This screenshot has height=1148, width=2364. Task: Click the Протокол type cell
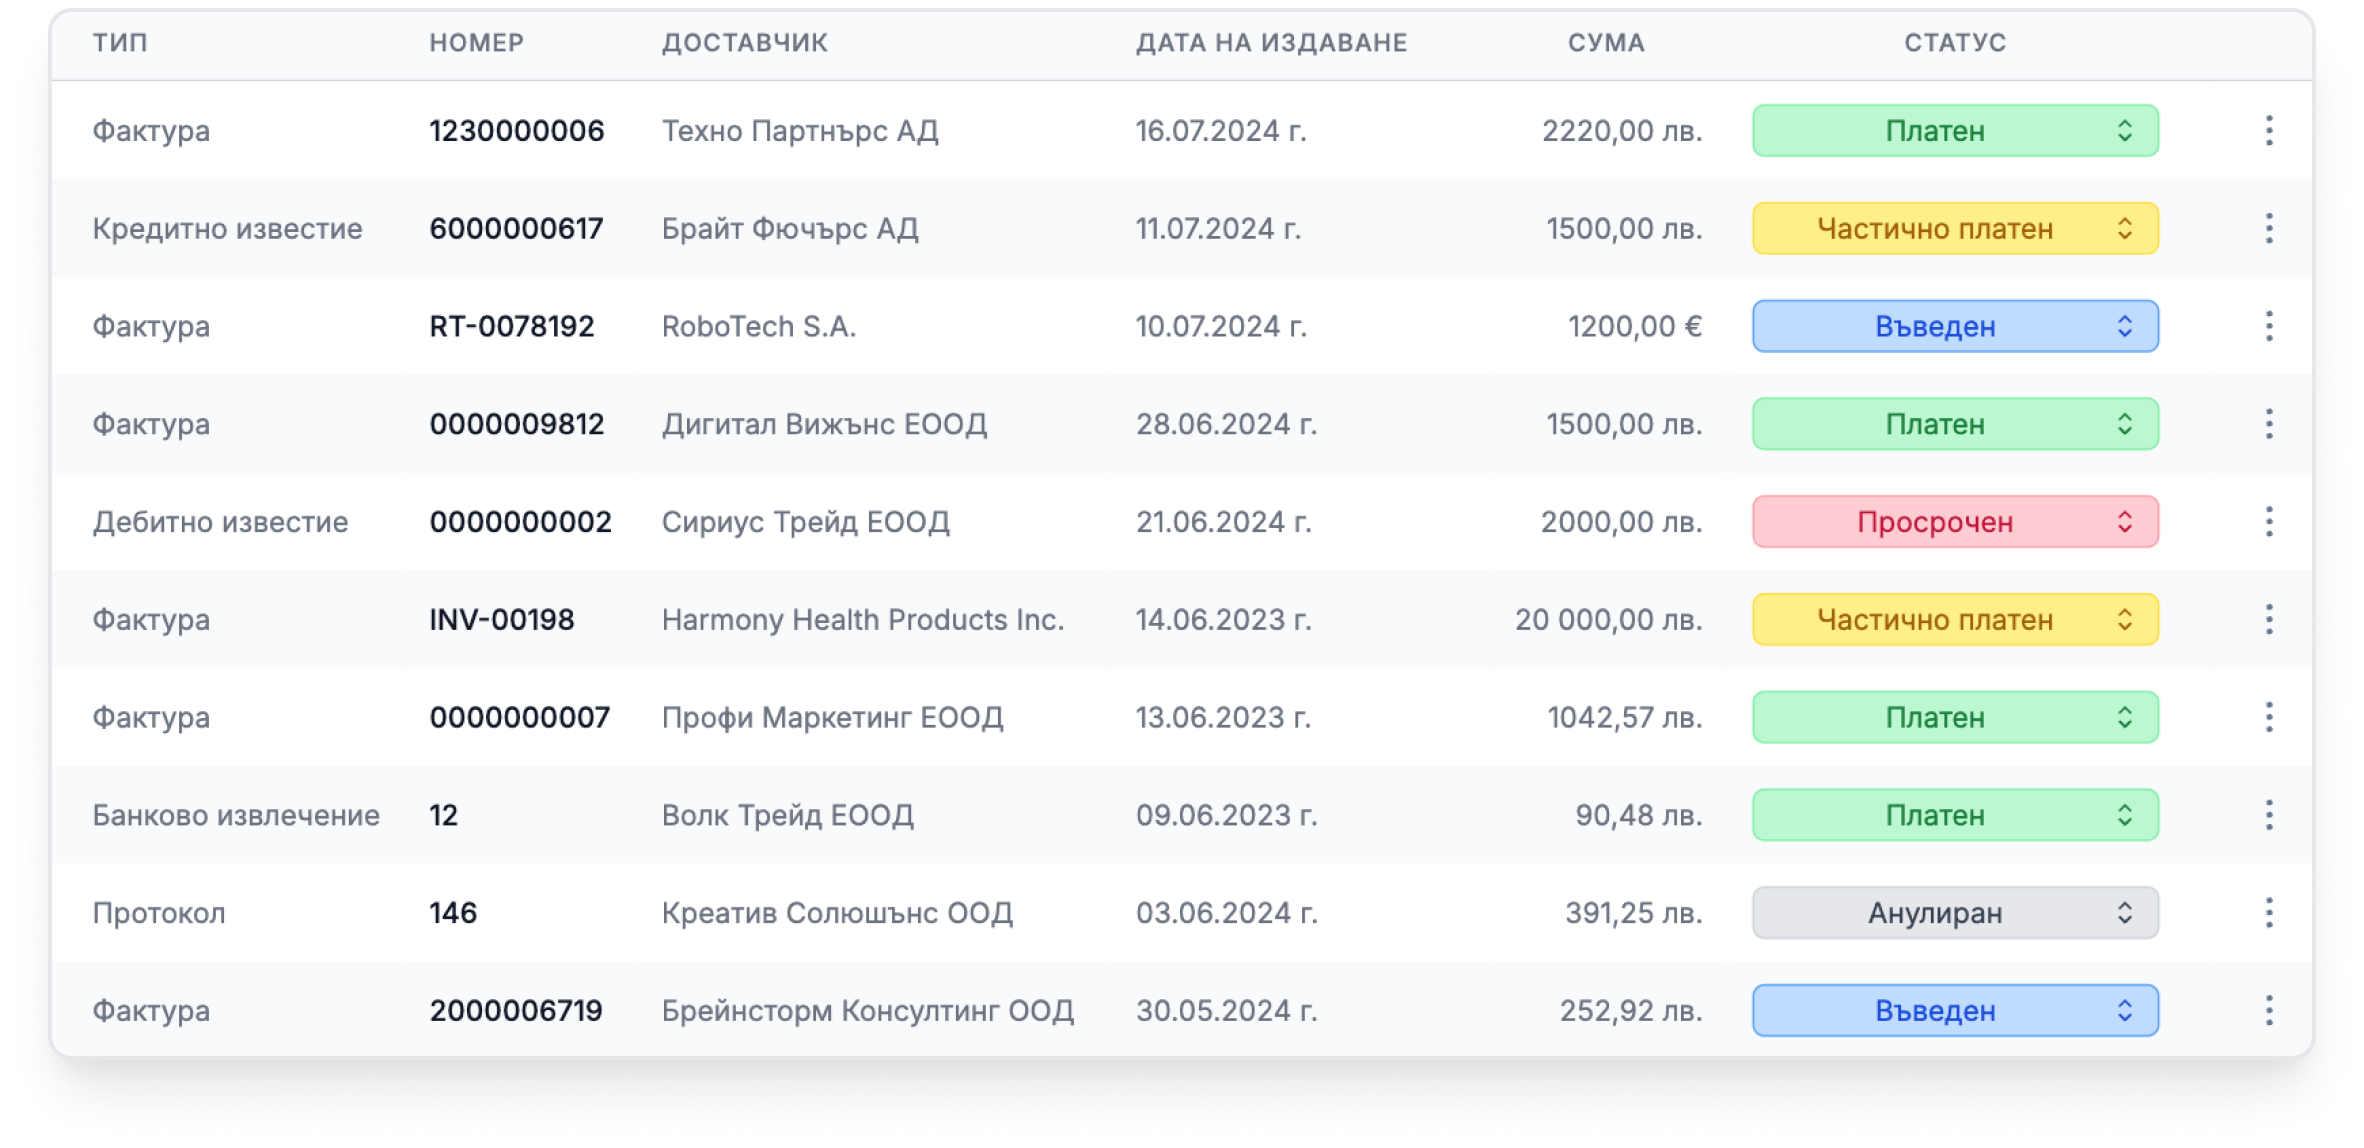[159, 913]
